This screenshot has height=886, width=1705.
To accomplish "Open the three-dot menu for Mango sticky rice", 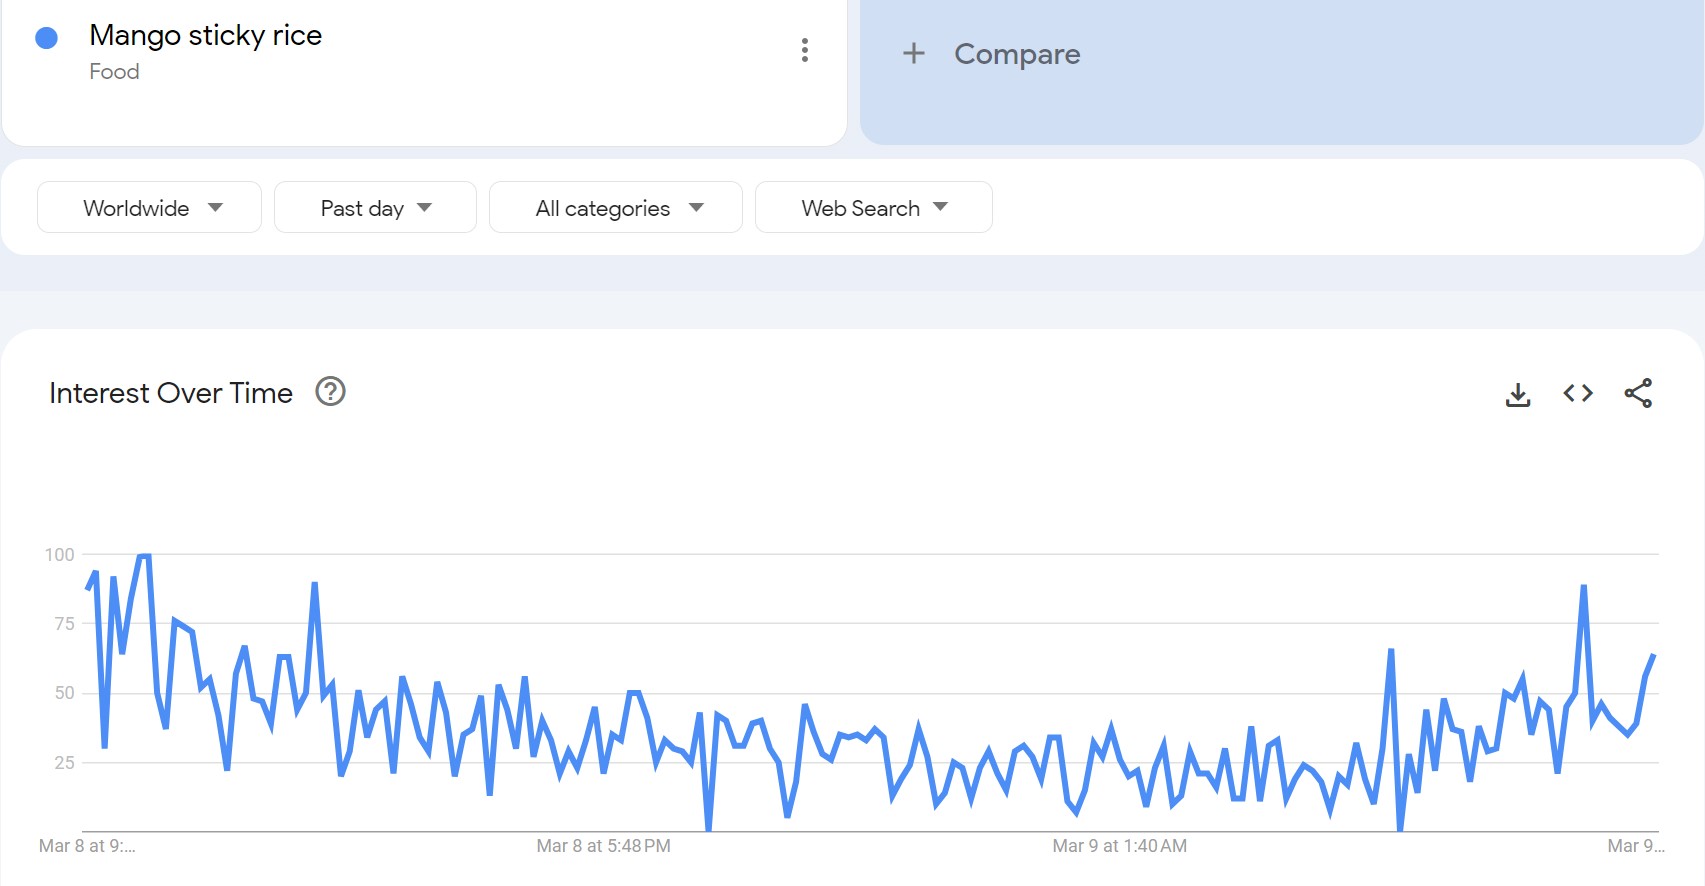I will (804, 50).
